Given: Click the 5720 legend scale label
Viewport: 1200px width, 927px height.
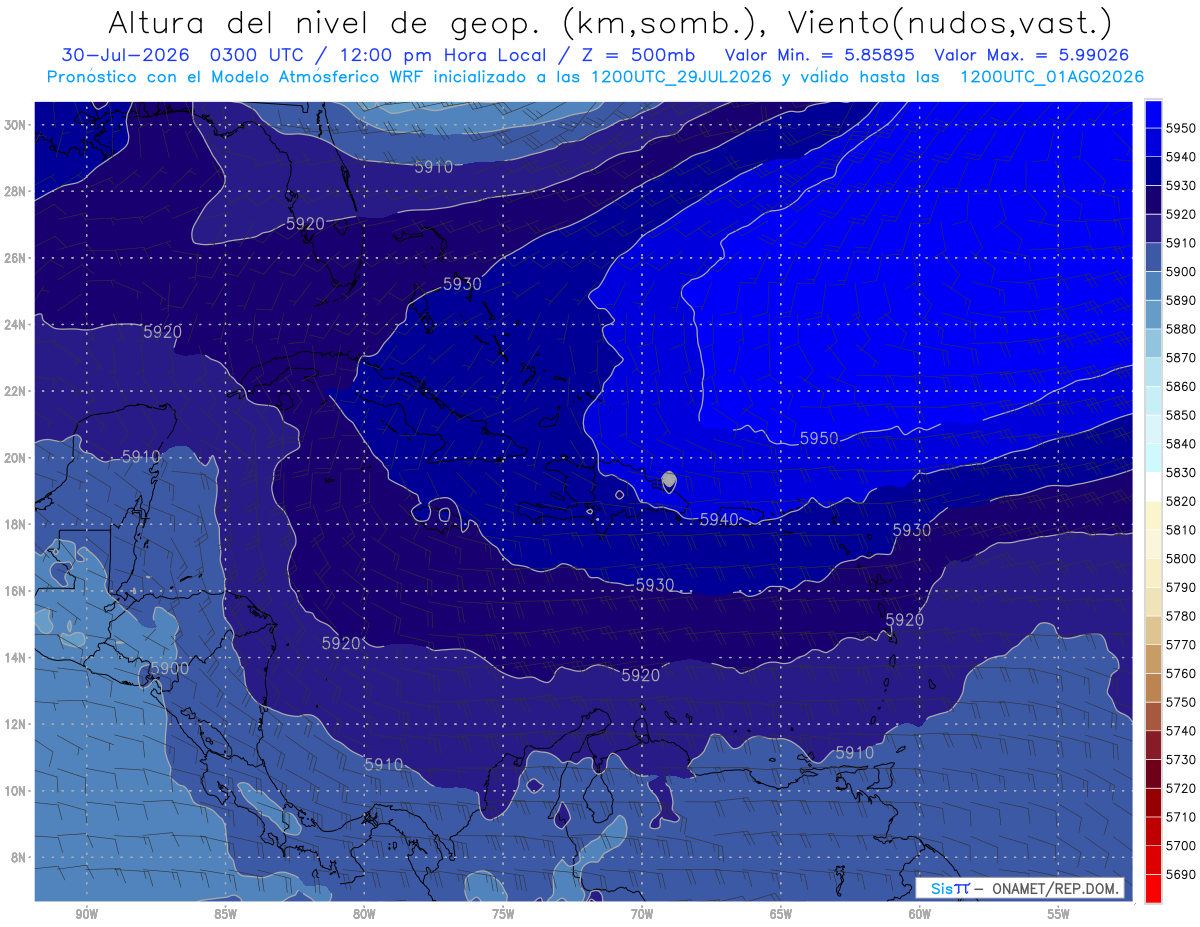Looking at the screenshot, I should 1180,788.
